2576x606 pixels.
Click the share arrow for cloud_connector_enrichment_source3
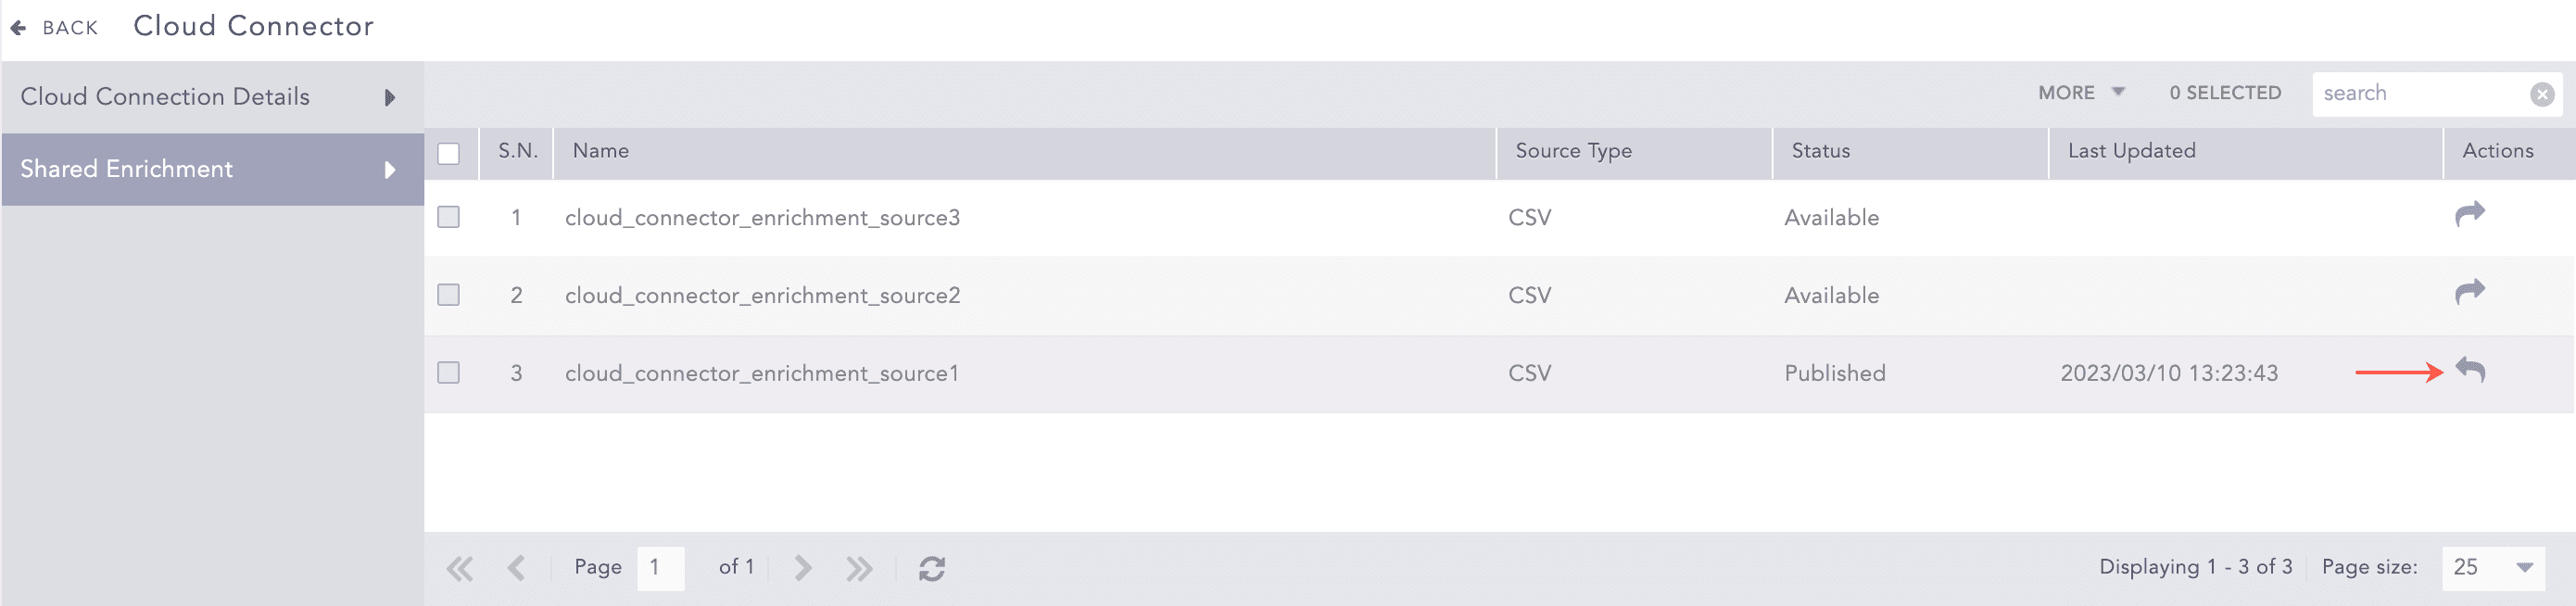pos(2469,214)
